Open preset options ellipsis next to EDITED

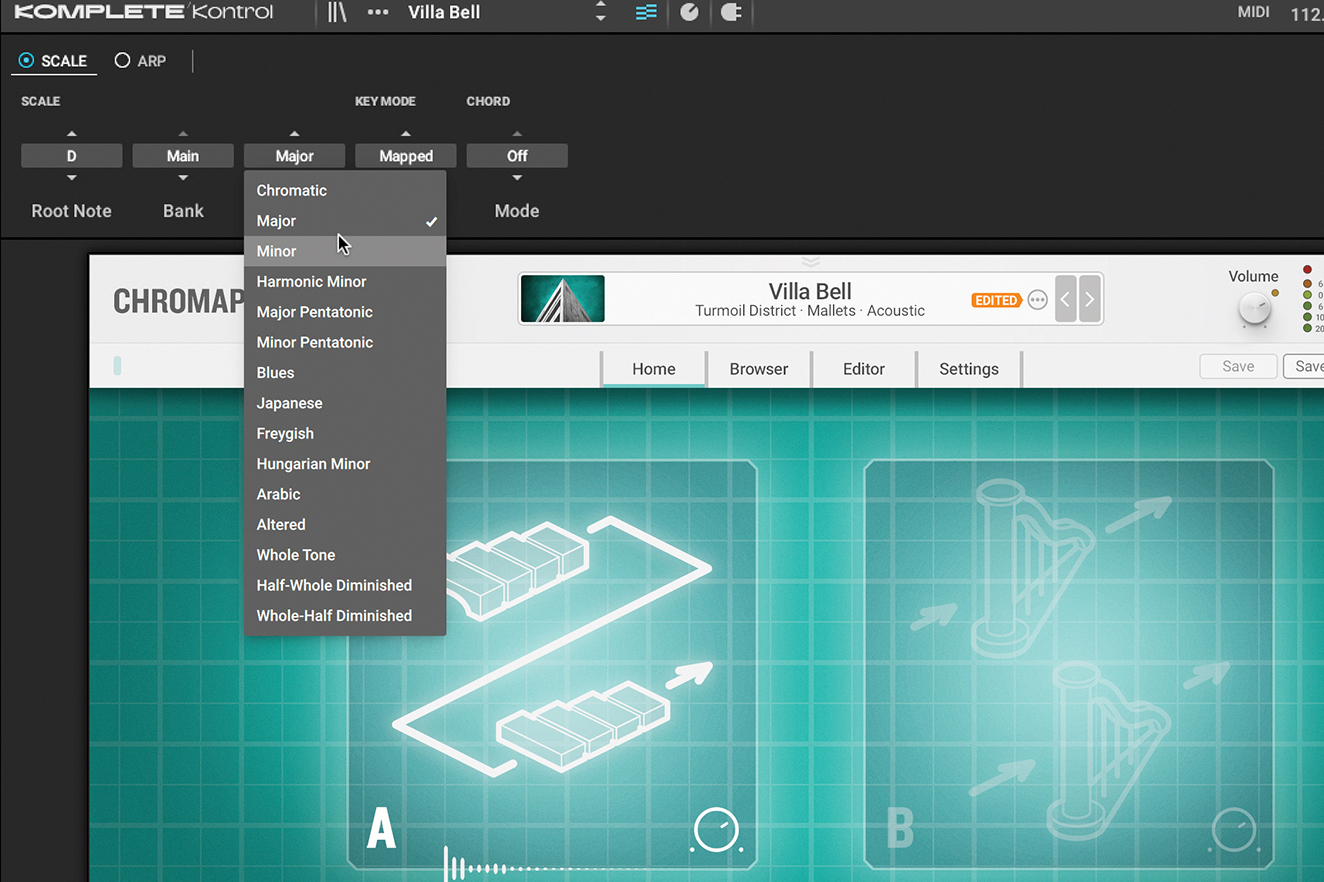click(x=1038, y=300)
